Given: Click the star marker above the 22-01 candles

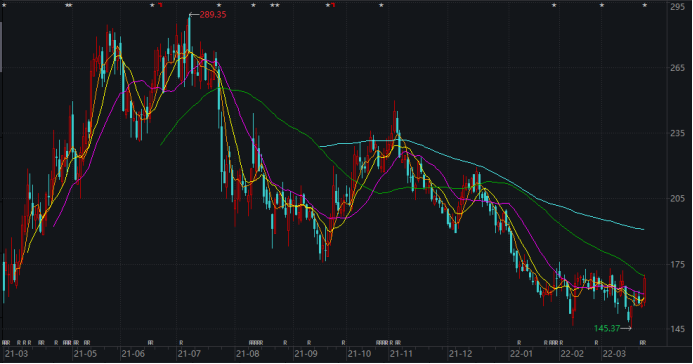Looking at the screenshot, I should [x=554, y=5].
